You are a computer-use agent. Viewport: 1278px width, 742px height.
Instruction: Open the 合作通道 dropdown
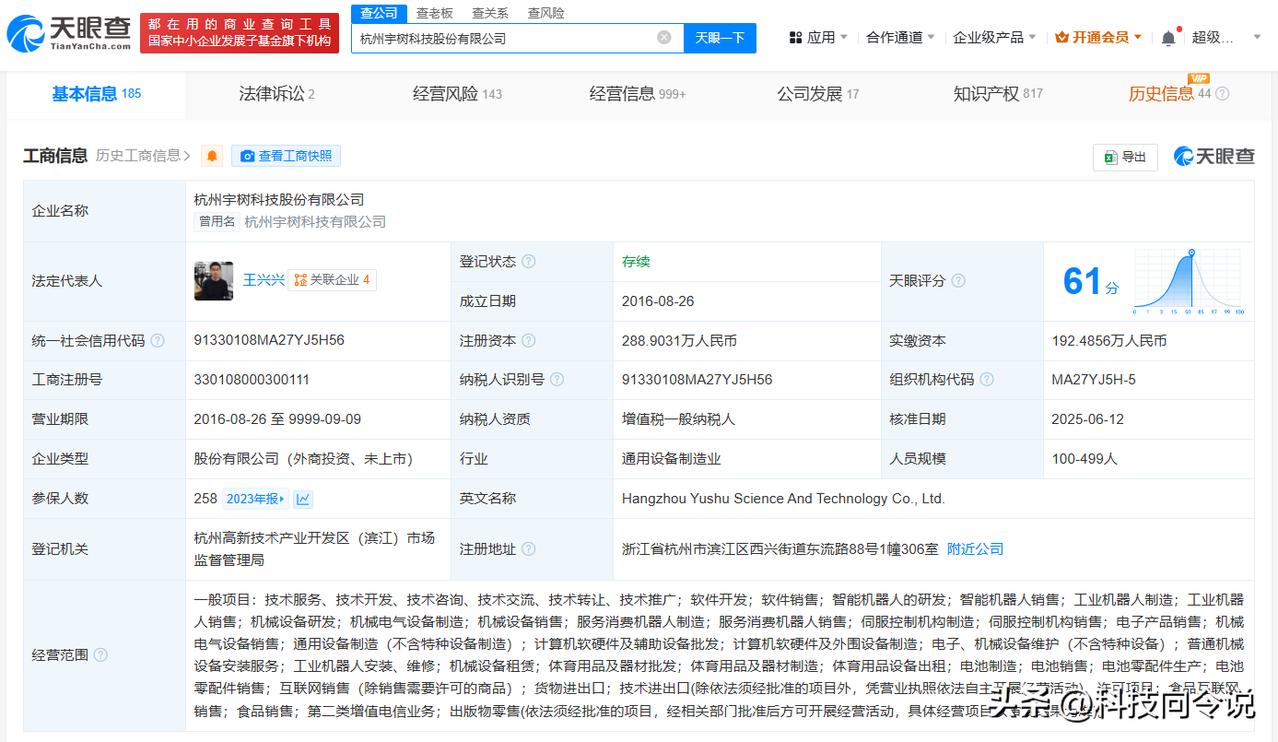click(900, 37)
